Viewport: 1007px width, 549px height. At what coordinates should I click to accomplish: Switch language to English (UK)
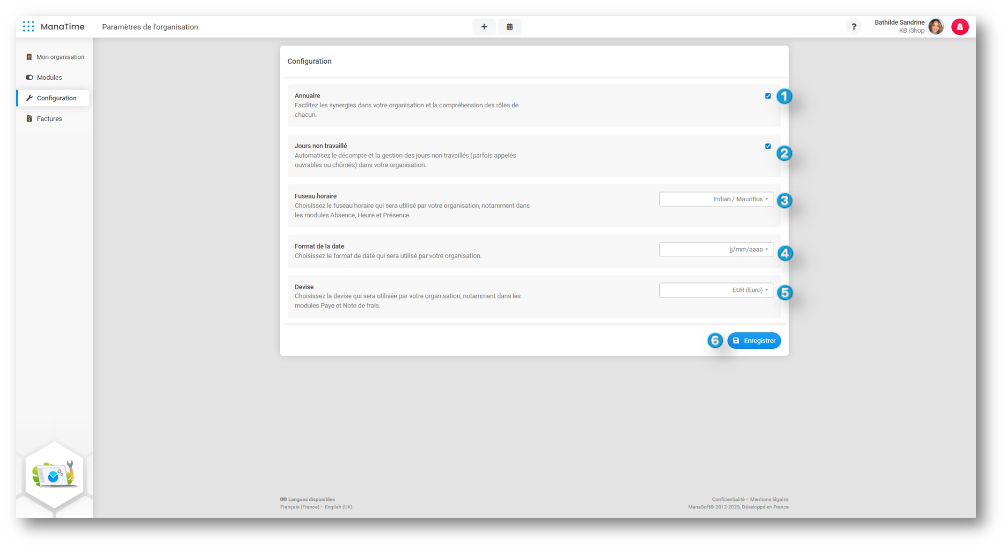coord(338,507)
